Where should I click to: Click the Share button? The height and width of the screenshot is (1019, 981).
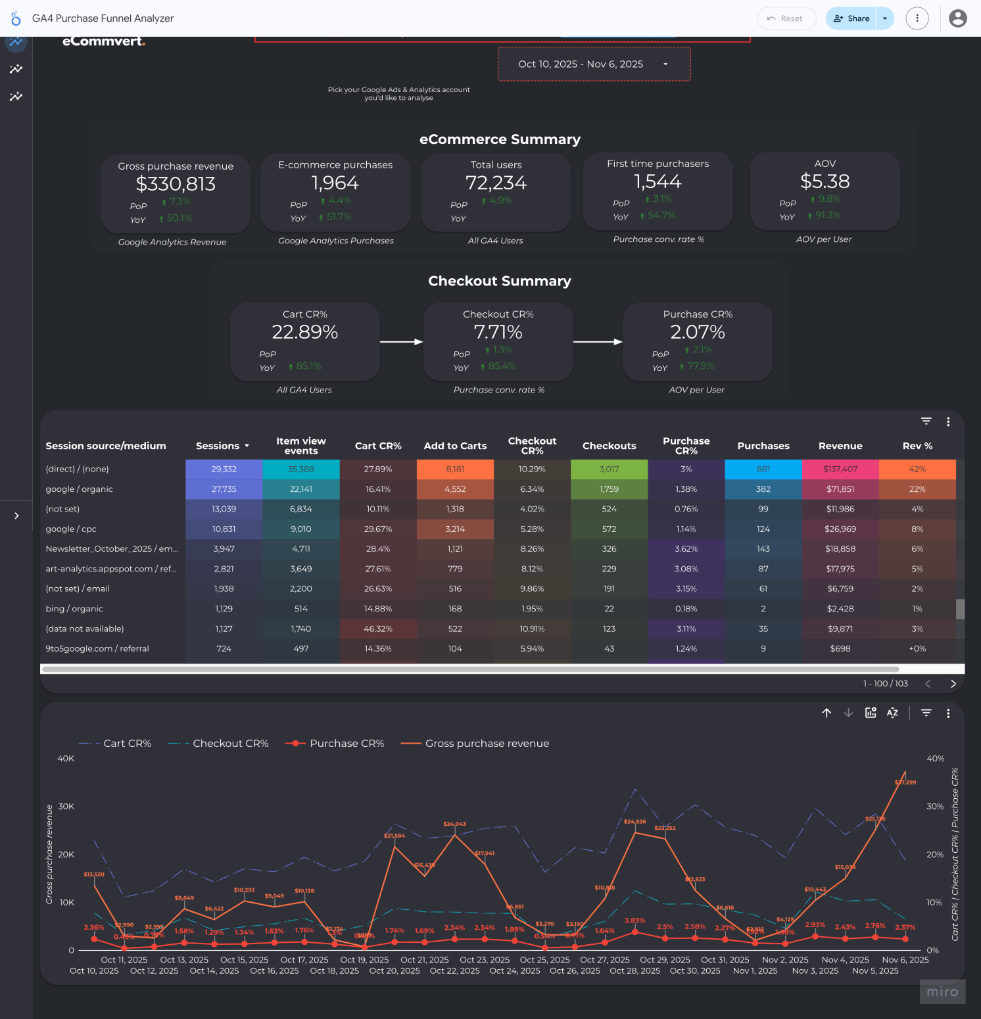point(851,18)
